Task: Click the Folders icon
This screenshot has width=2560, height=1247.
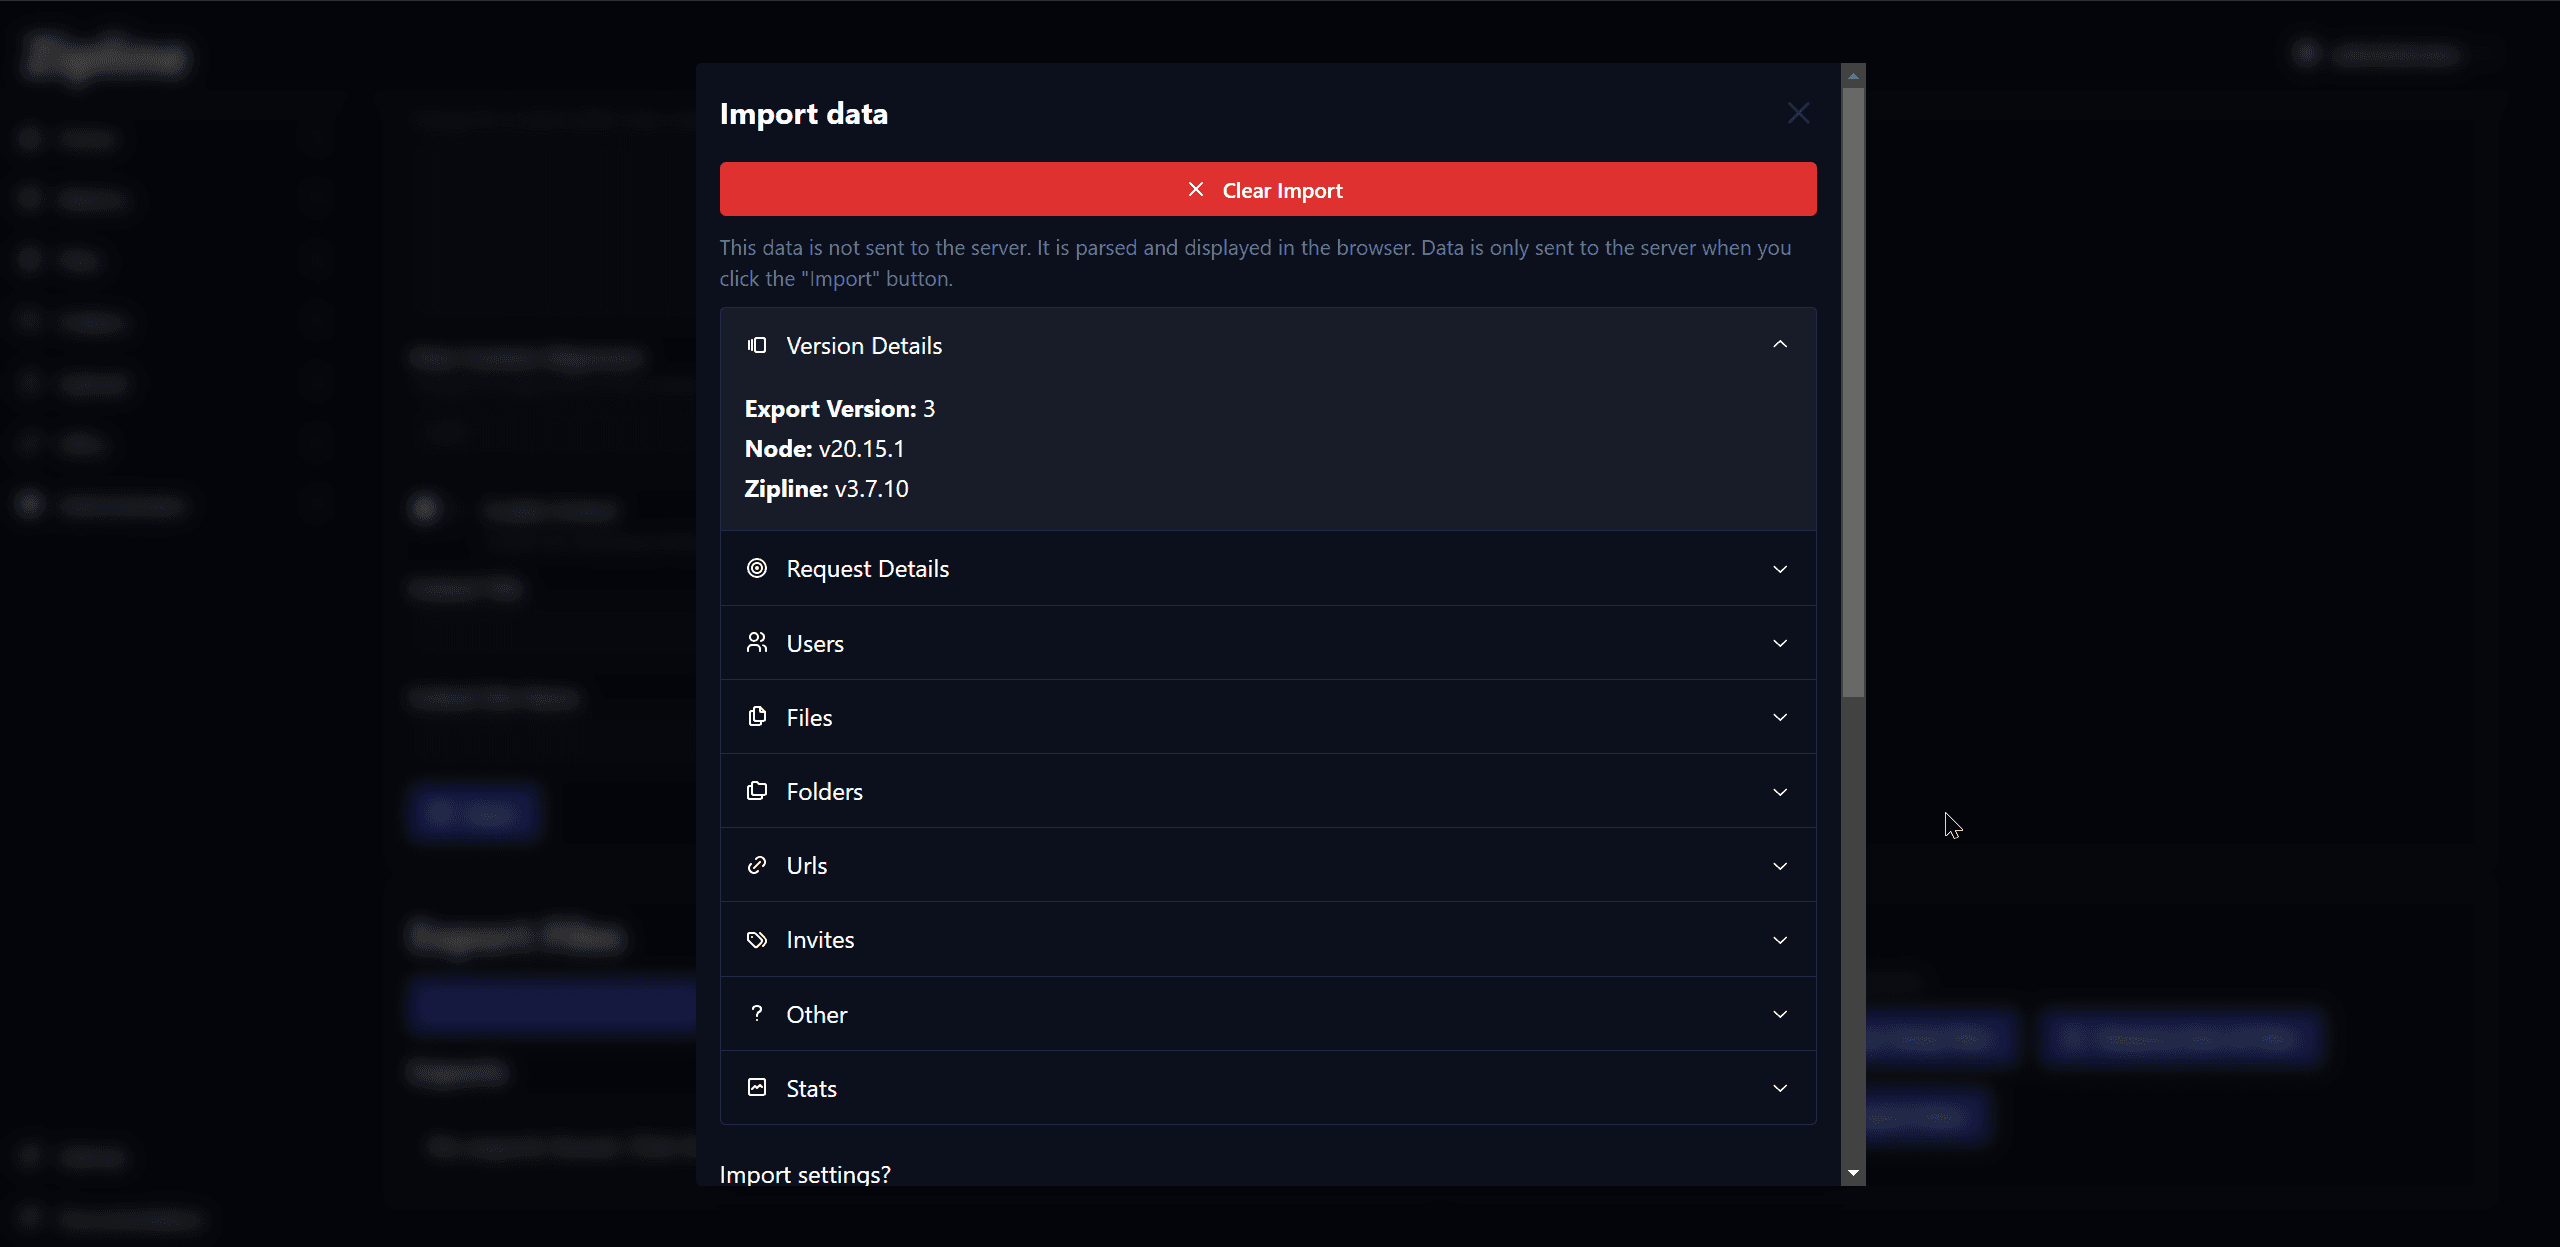Action: (x=757, y=790)
